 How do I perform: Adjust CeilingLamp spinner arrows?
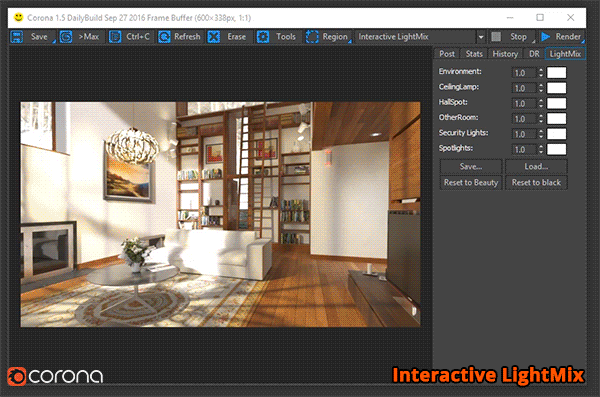(541, 88)
